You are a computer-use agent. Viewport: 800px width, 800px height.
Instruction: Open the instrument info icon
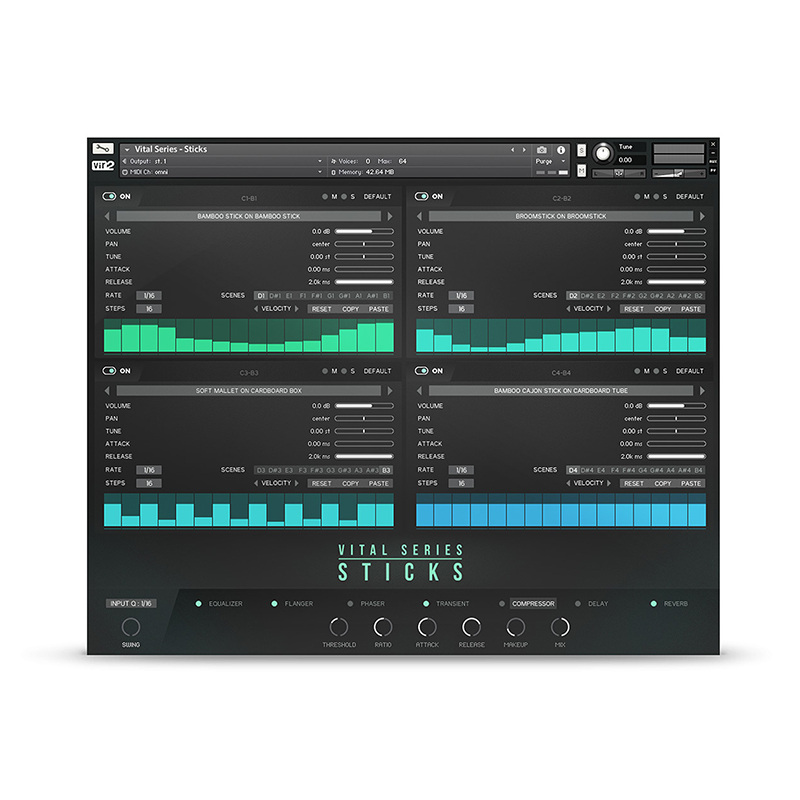point(561,149)
